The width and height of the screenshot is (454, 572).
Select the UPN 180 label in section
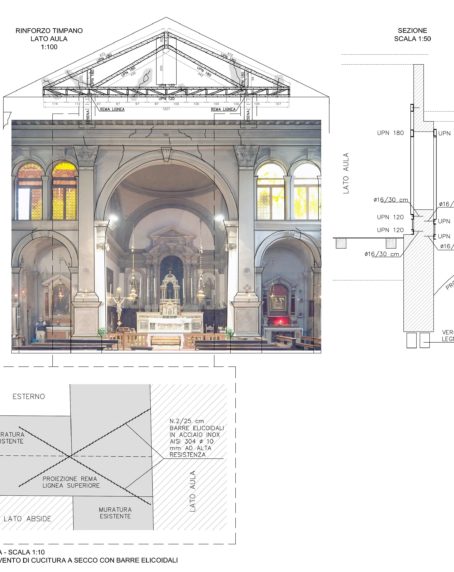coord(390,133)
